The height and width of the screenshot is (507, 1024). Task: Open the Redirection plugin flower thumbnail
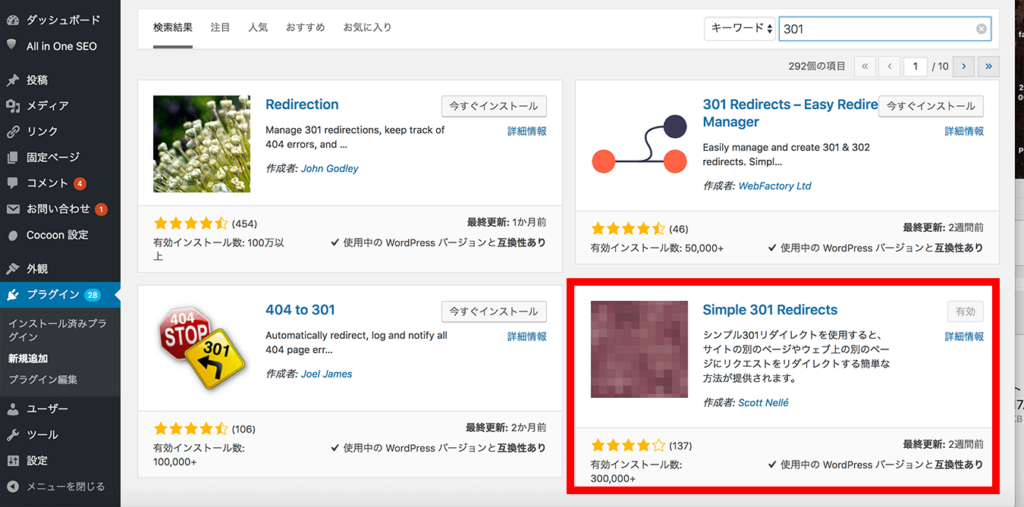point(201,144)
